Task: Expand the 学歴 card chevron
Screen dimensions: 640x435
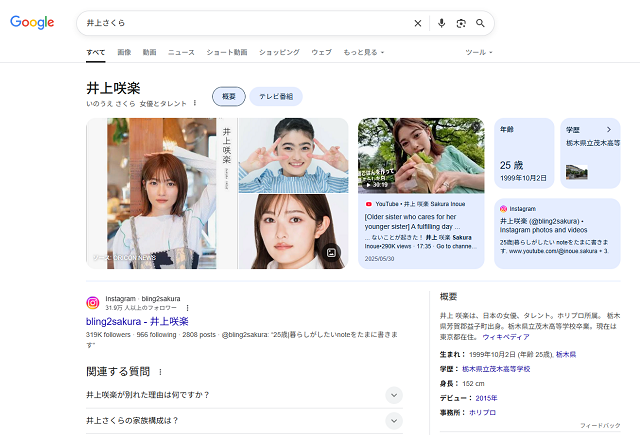Action: click(x=609, y=130)
